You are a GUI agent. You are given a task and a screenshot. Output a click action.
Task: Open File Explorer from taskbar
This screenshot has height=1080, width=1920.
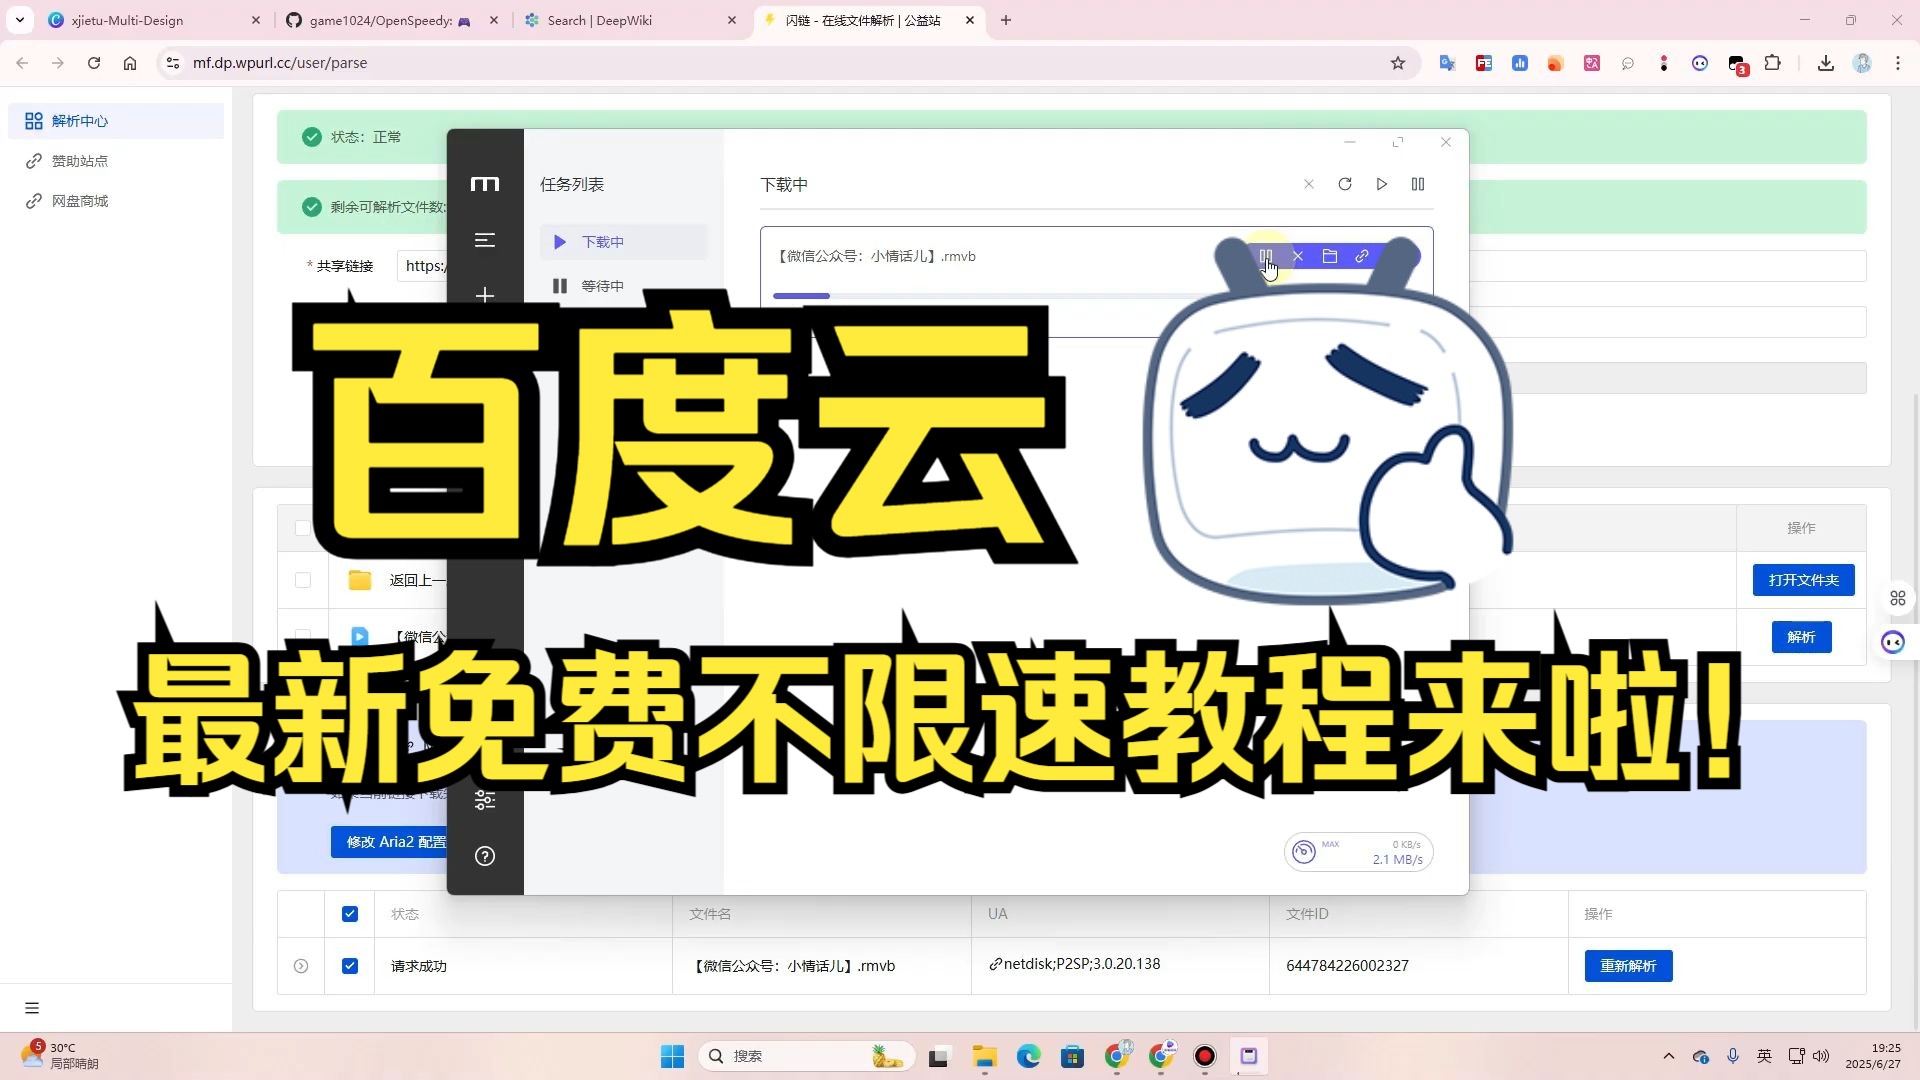click(x=985, y=1056)
